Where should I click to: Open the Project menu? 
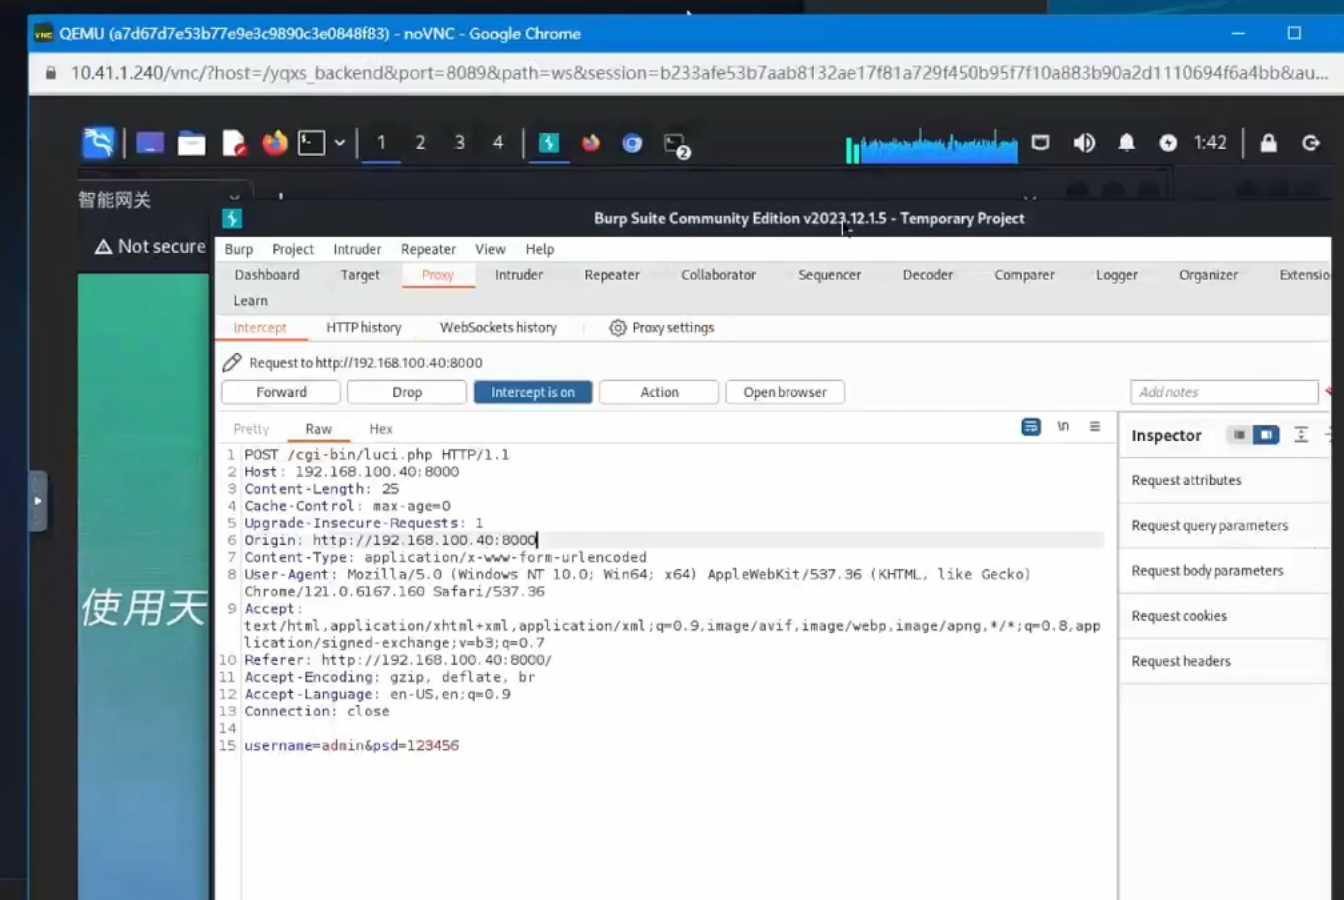[293, 249]
